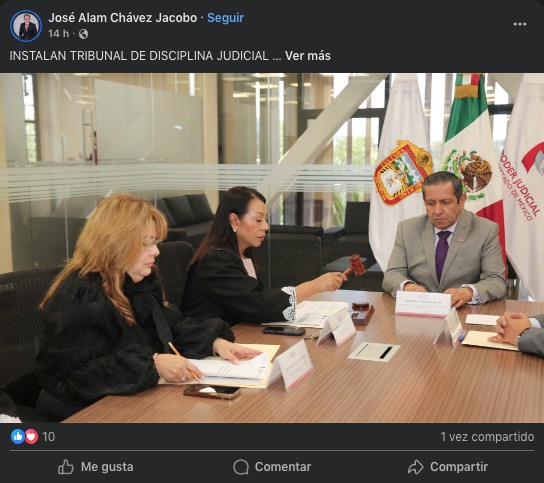The height and width of the screenshot is (483, 544).
Task: Click the blue like reaction icon
Action: tap(18, 437)
